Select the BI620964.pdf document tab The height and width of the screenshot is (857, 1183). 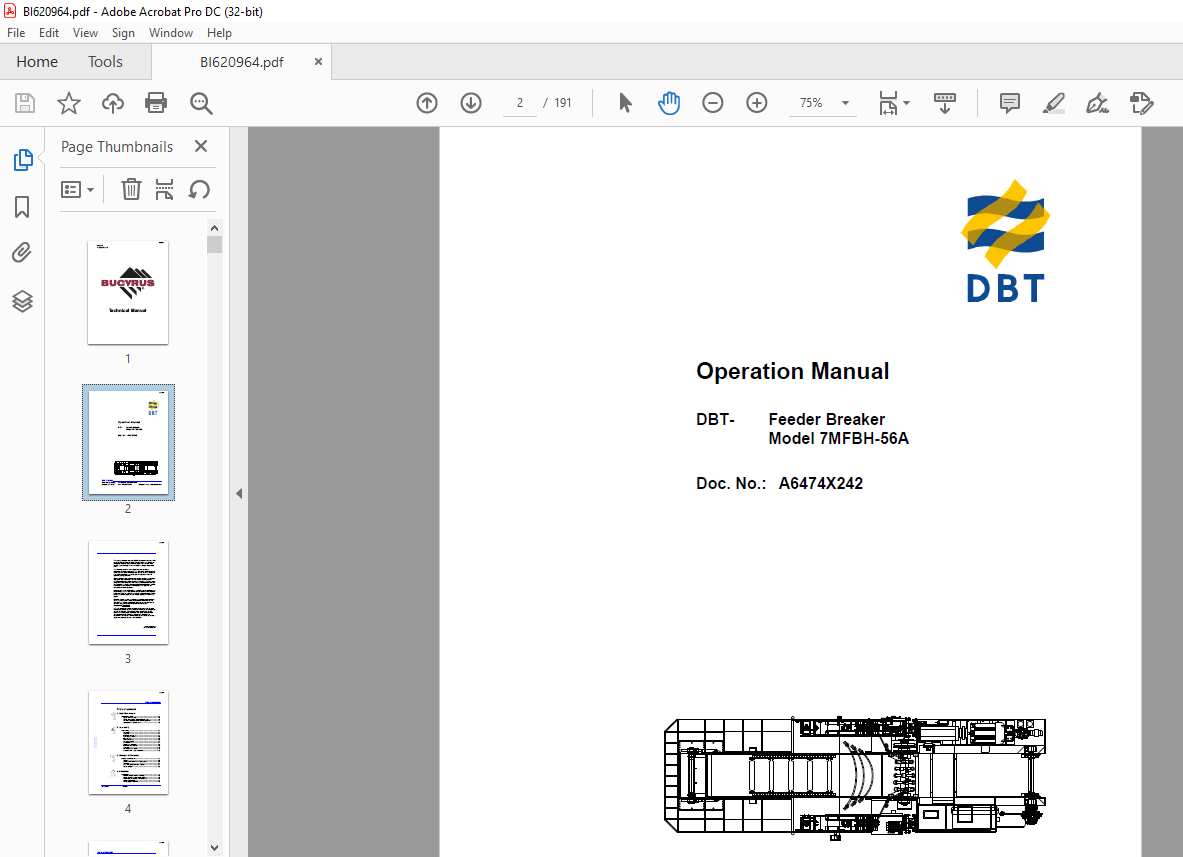[x=241, y=63]
